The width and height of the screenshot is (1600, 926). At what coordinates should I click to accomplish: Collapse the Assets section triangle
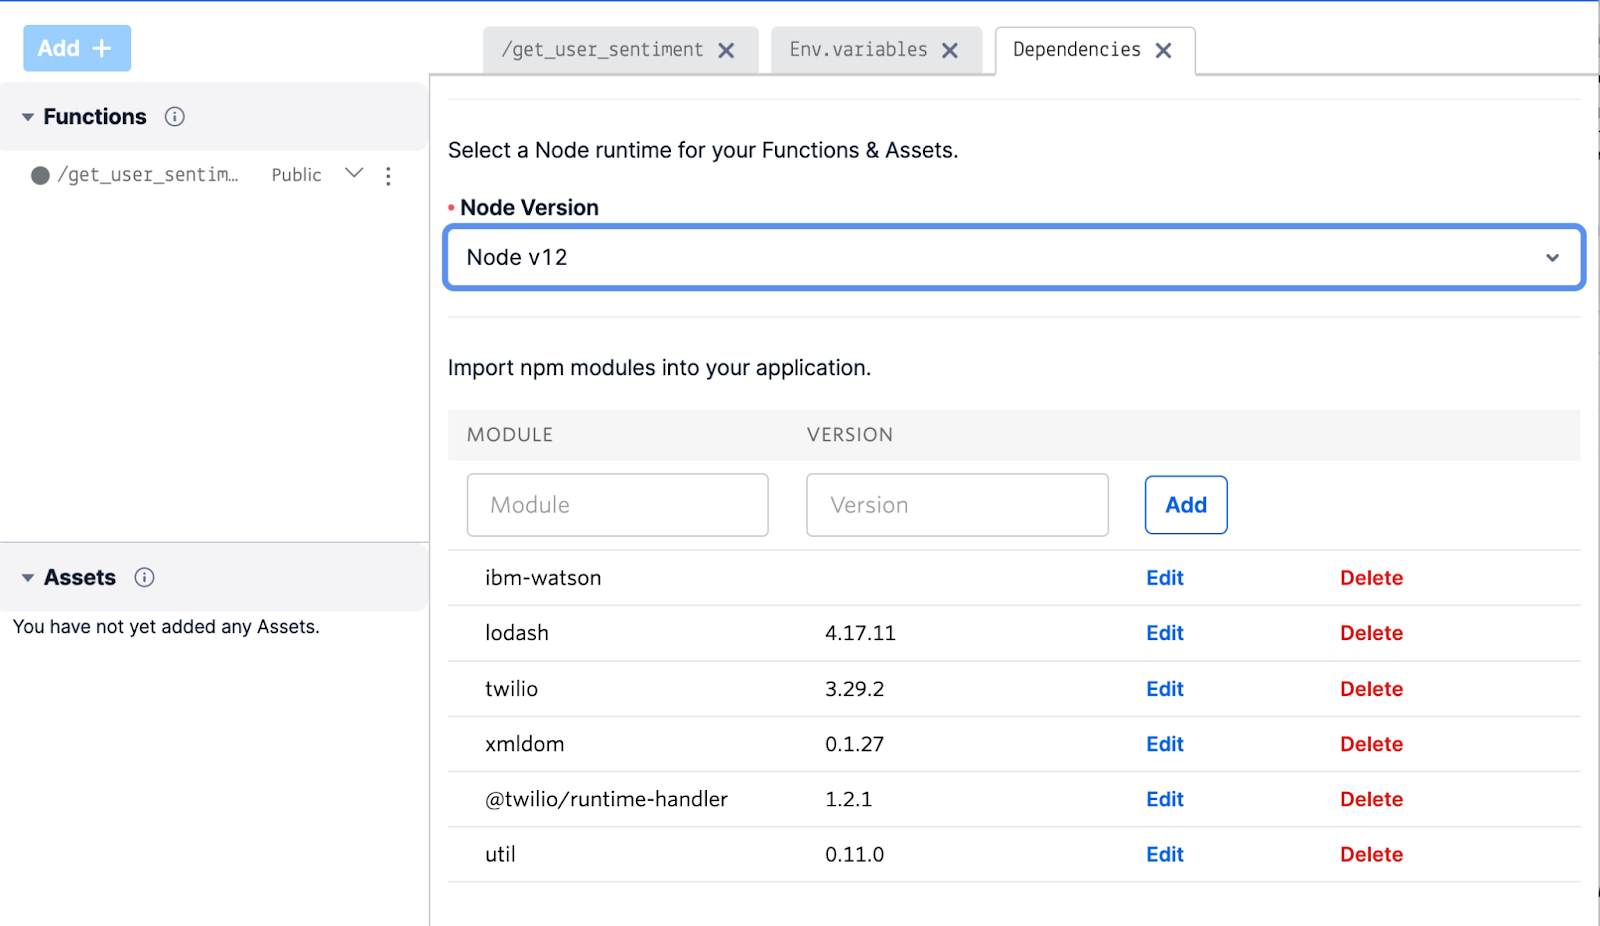28,578
